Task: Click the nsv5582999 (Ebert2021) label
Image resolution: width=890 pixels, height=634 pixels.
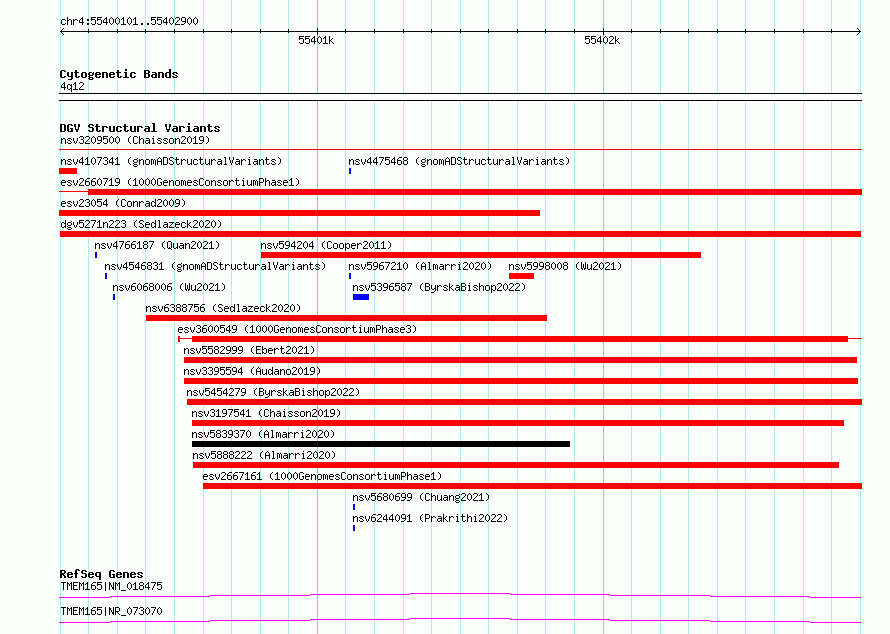Action: (x=249, y=350)
